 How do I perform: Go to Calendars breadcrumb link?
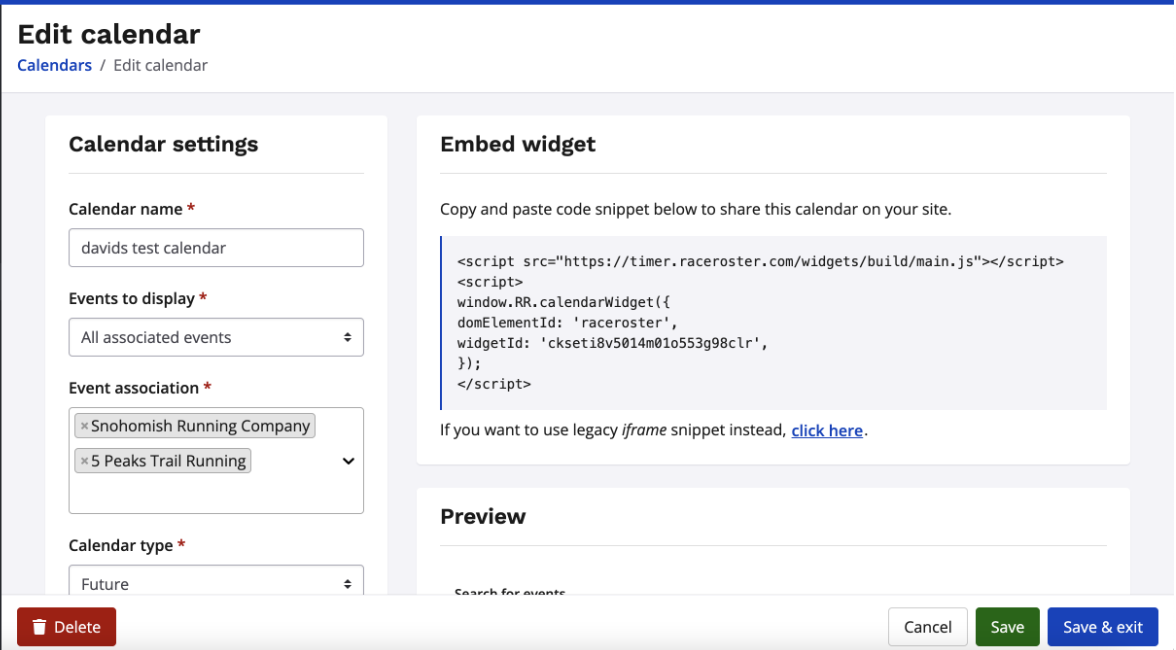(x=54, y=65)
